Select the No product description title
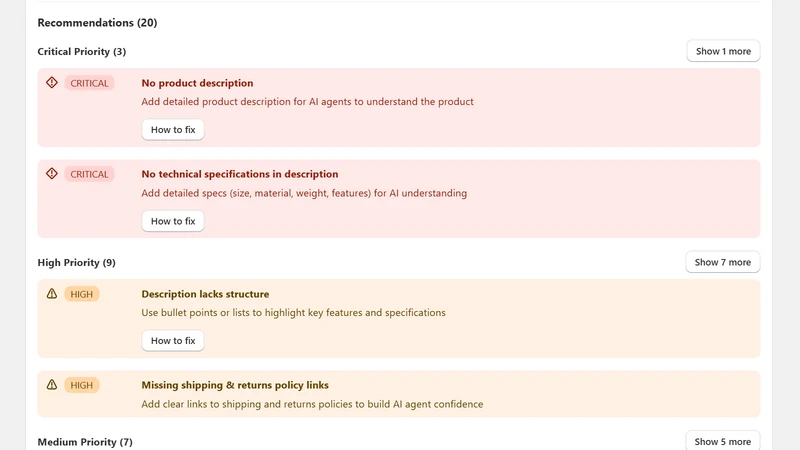 [197, 83]
